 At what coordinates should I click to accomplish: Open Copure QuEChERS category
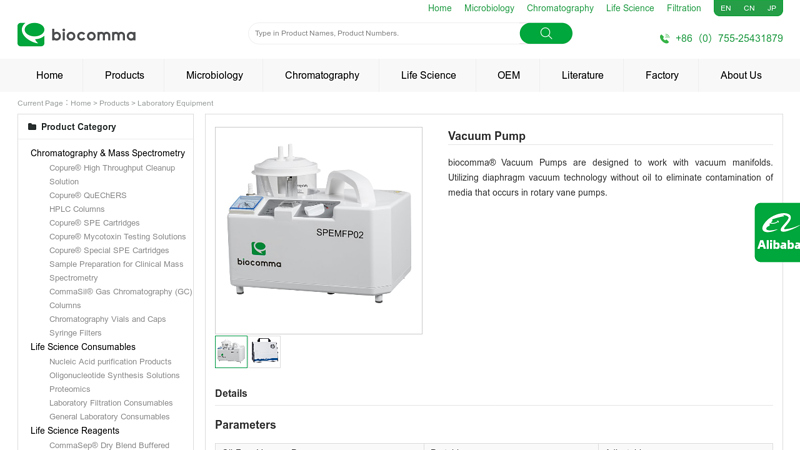pos(88,195)
